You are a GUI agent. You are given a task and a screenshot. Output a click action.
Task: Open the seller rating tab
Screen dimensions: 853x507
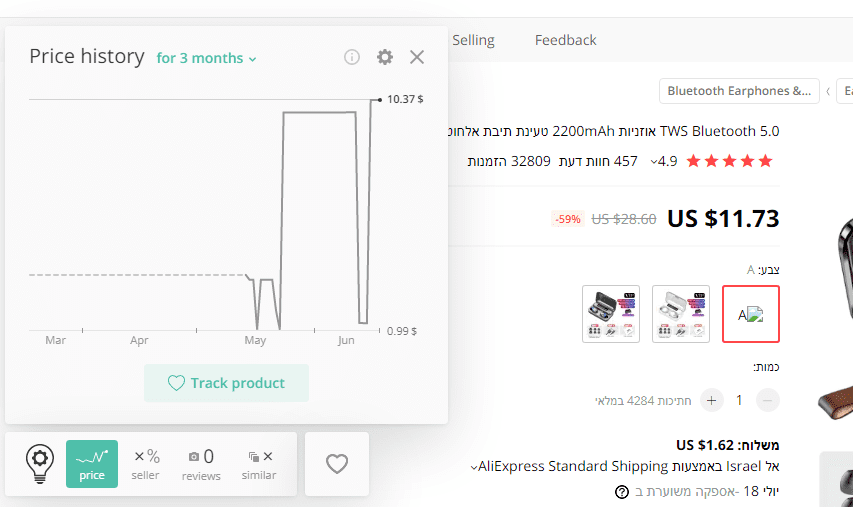coord(146,464)
